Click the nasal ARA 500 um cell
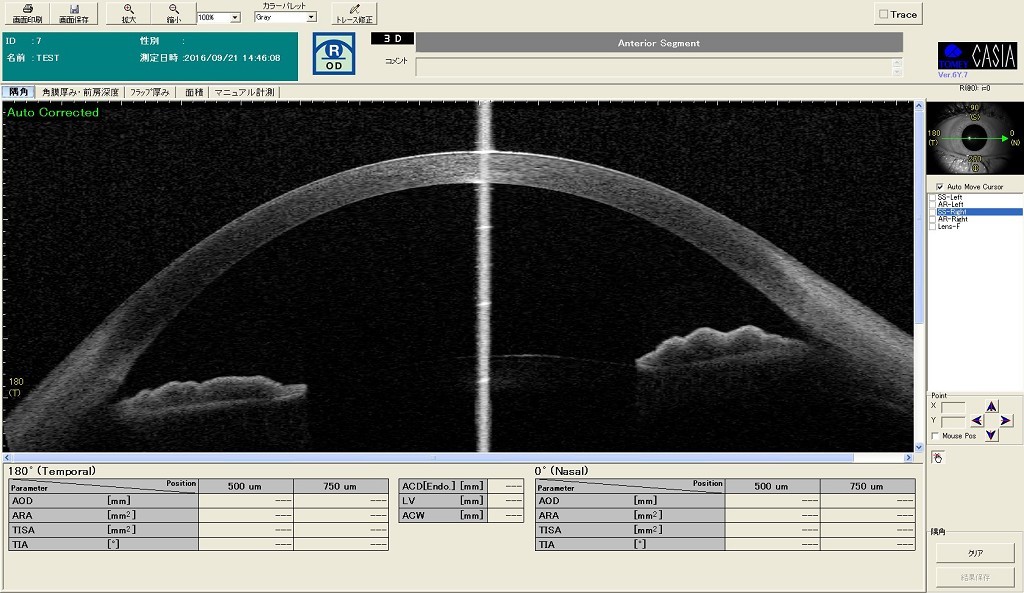Viewport: 1024px width, 593px height. point(773,515)
